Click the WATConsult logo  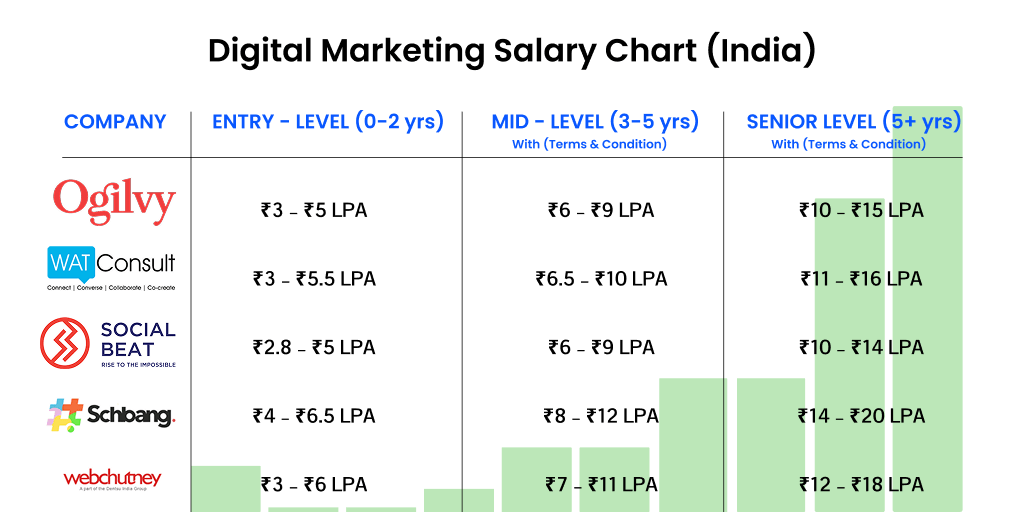pyautogui.click(x=111, y=267)
